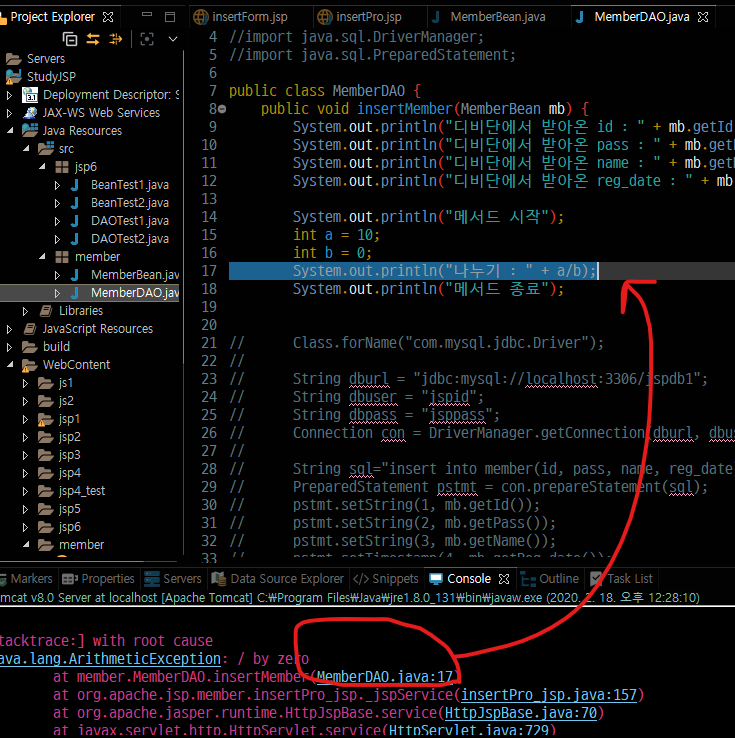The width and height of the screenshot is (735, 738).
Task: Open HttpServlet.java:729 stack trace link
Action: pos(469,730)
